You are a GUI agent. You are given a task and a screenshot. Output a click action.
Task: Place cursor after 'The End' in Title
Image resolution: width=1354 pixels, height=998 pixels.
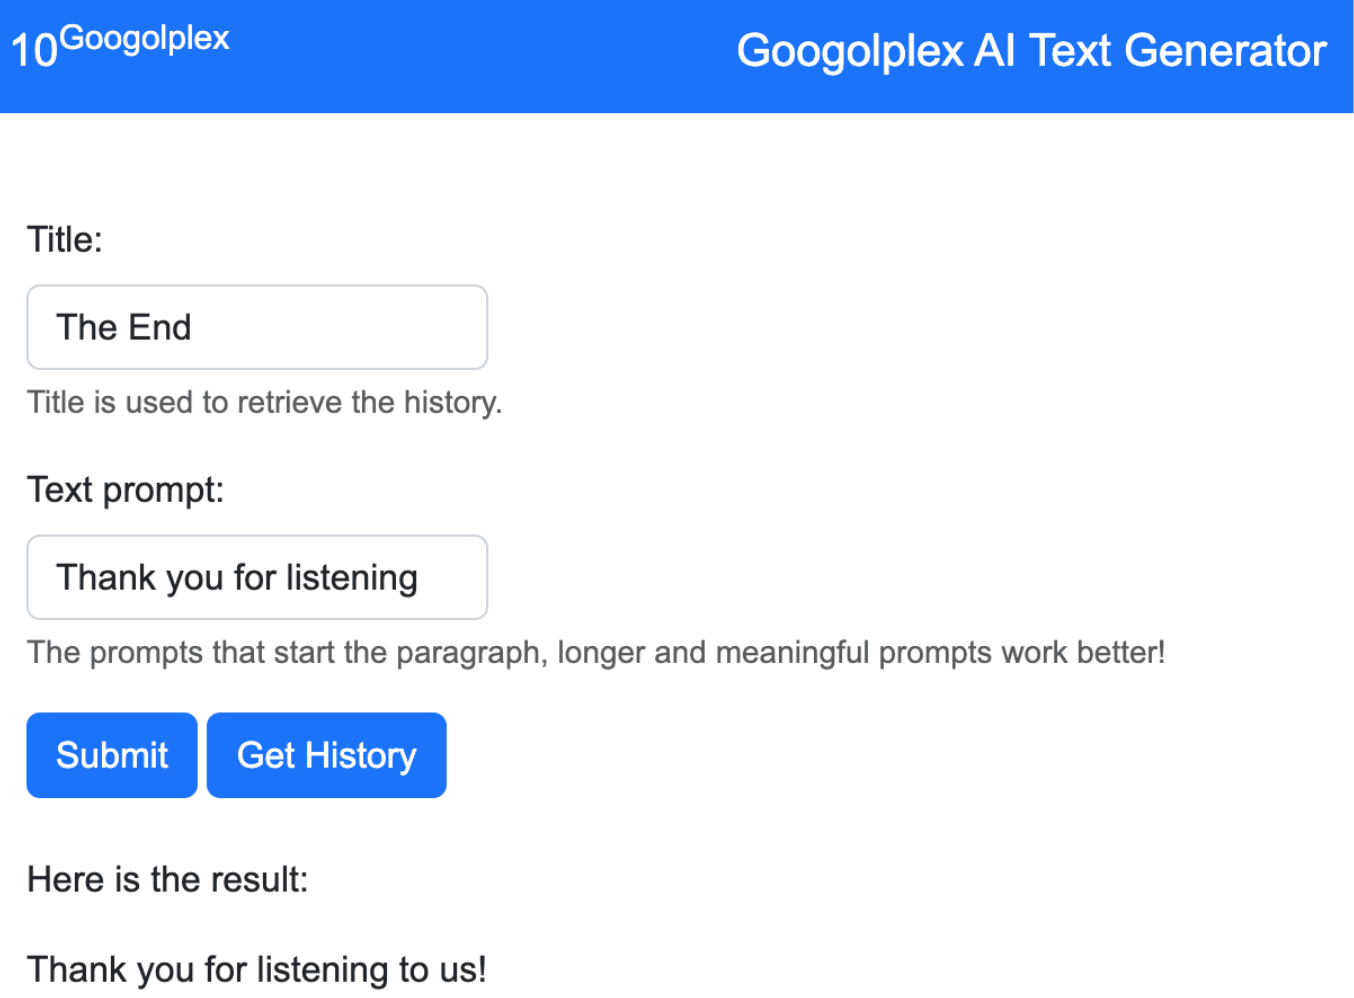(194, 327)
